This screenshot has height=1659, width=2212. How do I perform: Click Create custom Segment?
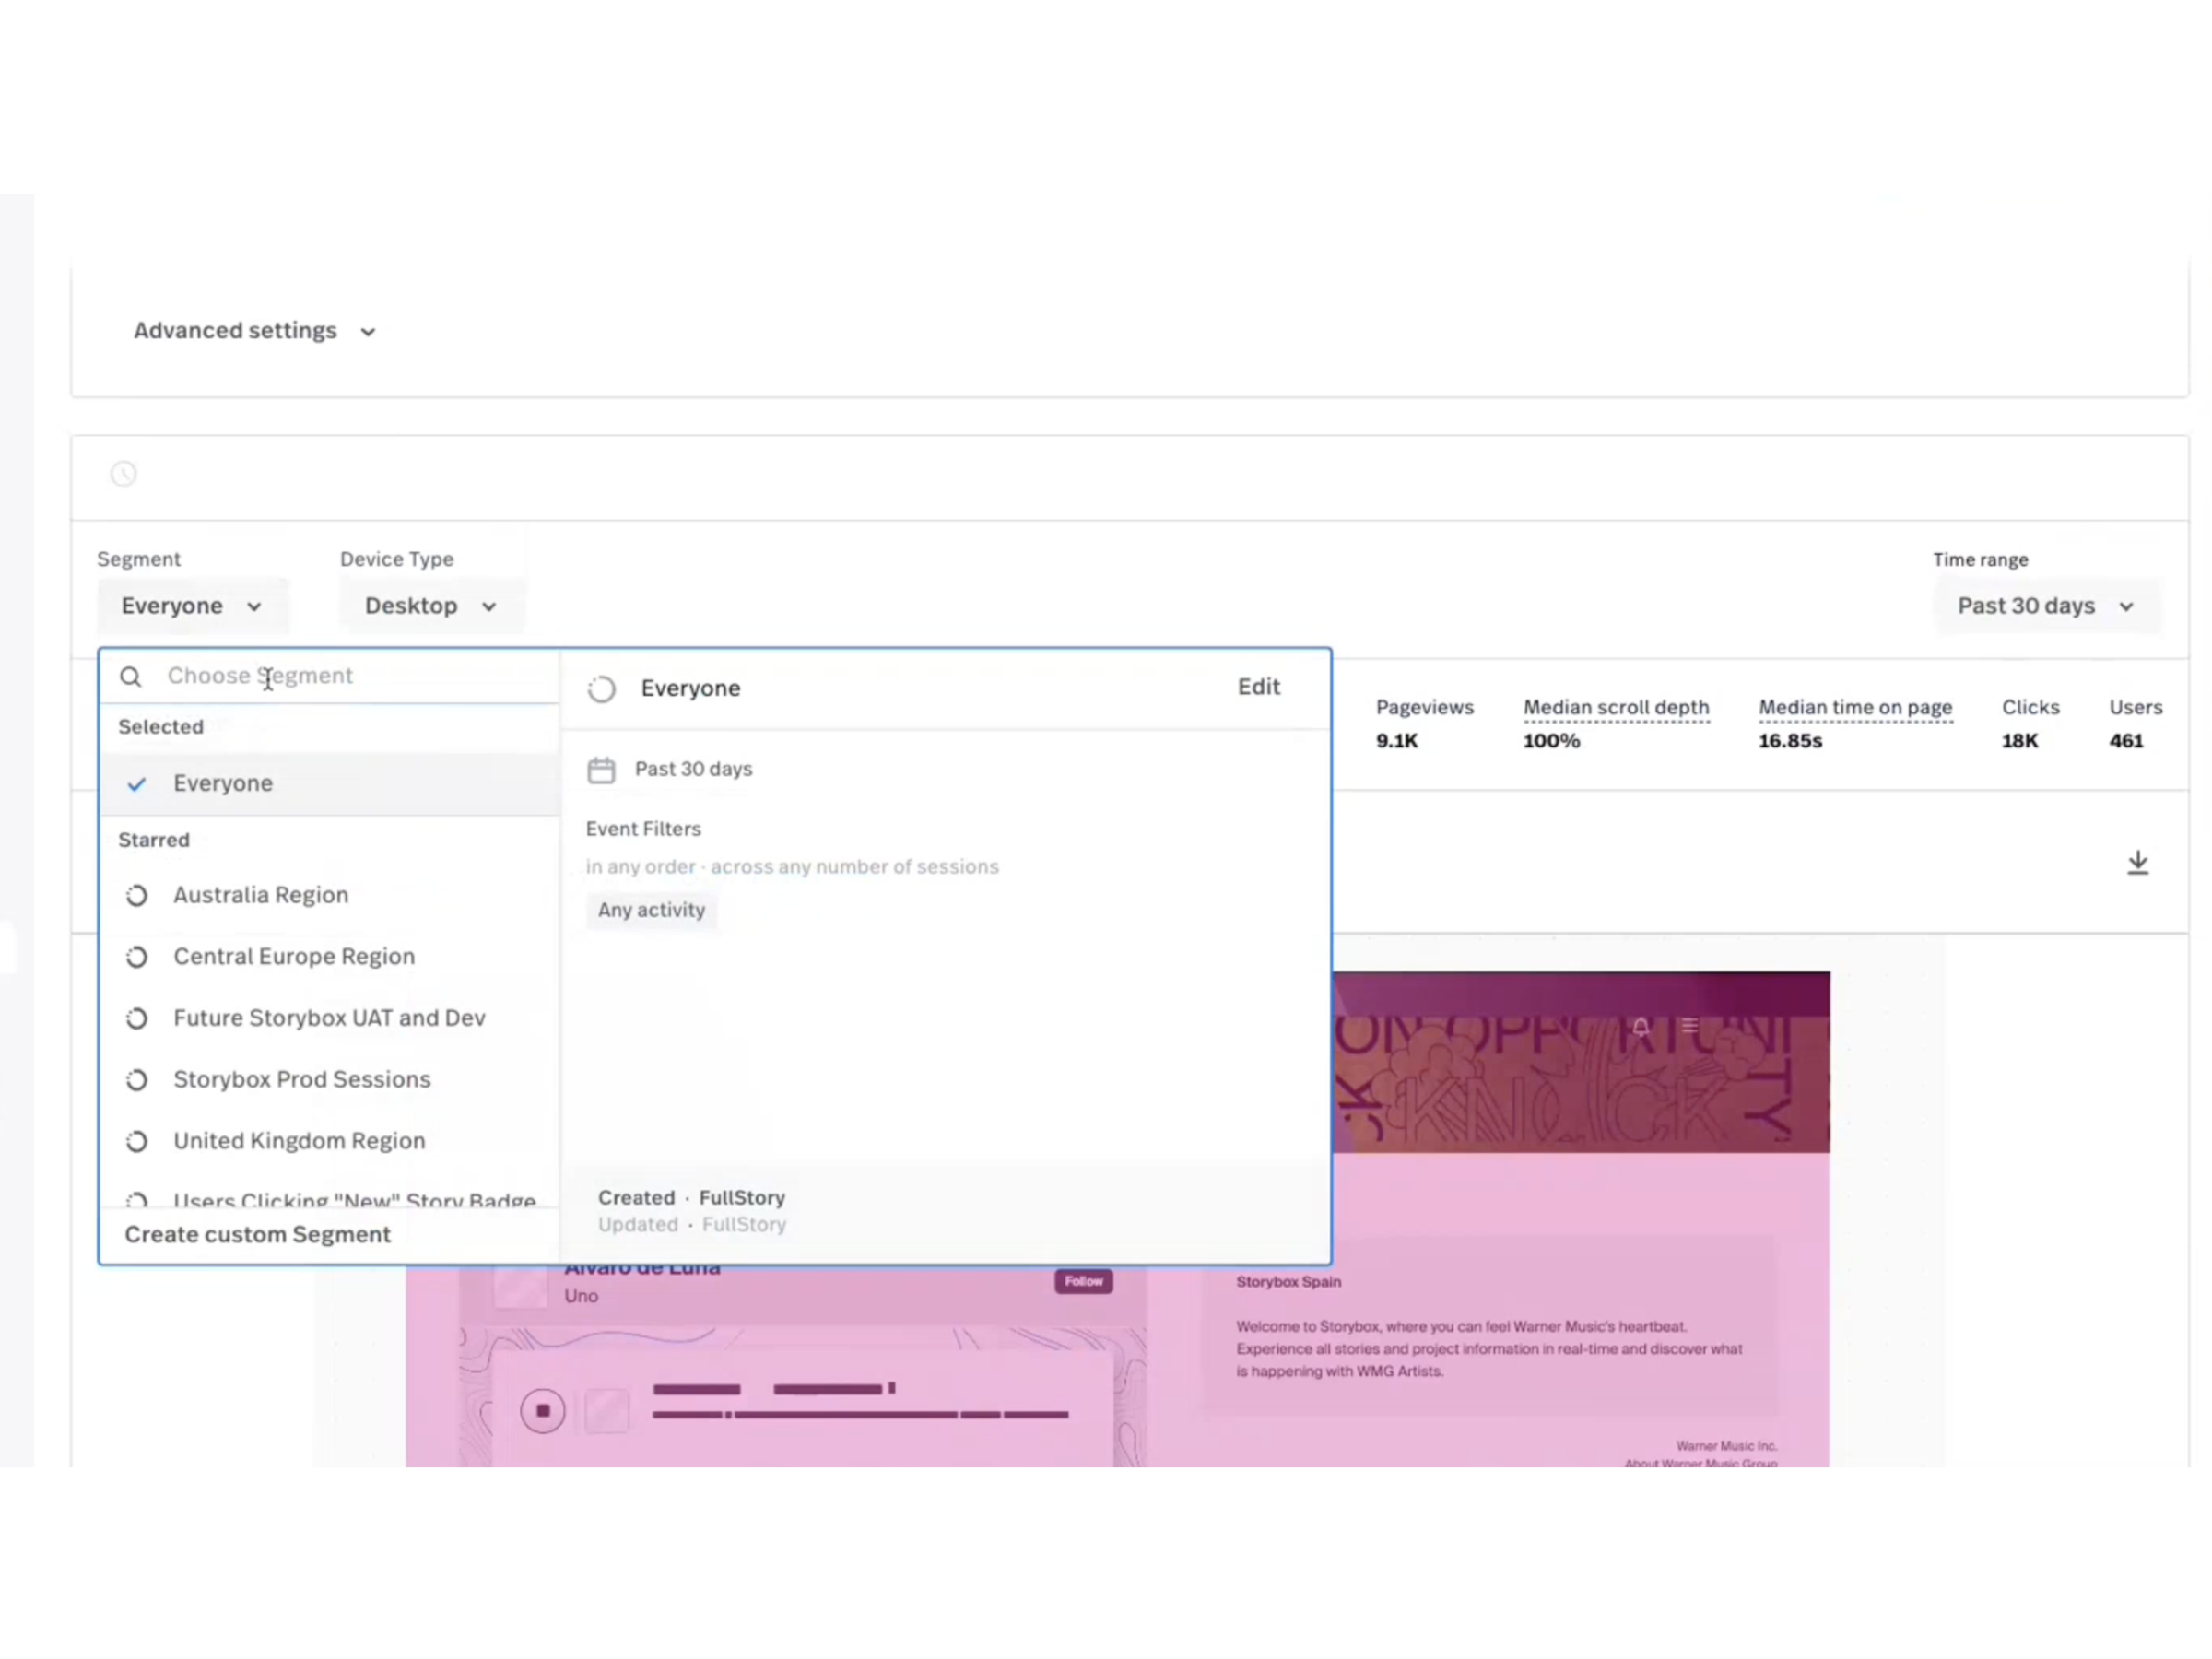(258, 1235)
